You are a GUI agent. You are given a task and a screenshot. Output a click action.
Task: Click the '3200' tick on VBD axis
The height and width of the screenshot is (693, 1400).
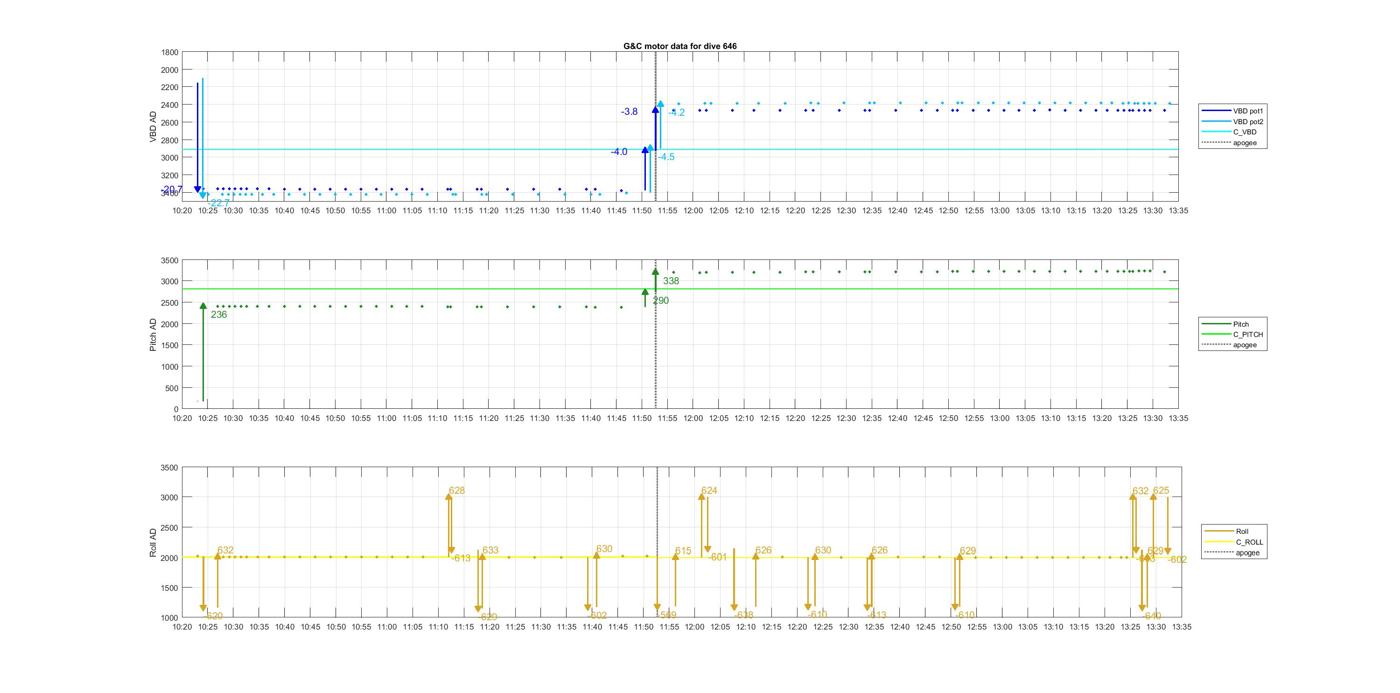point(169,176)
